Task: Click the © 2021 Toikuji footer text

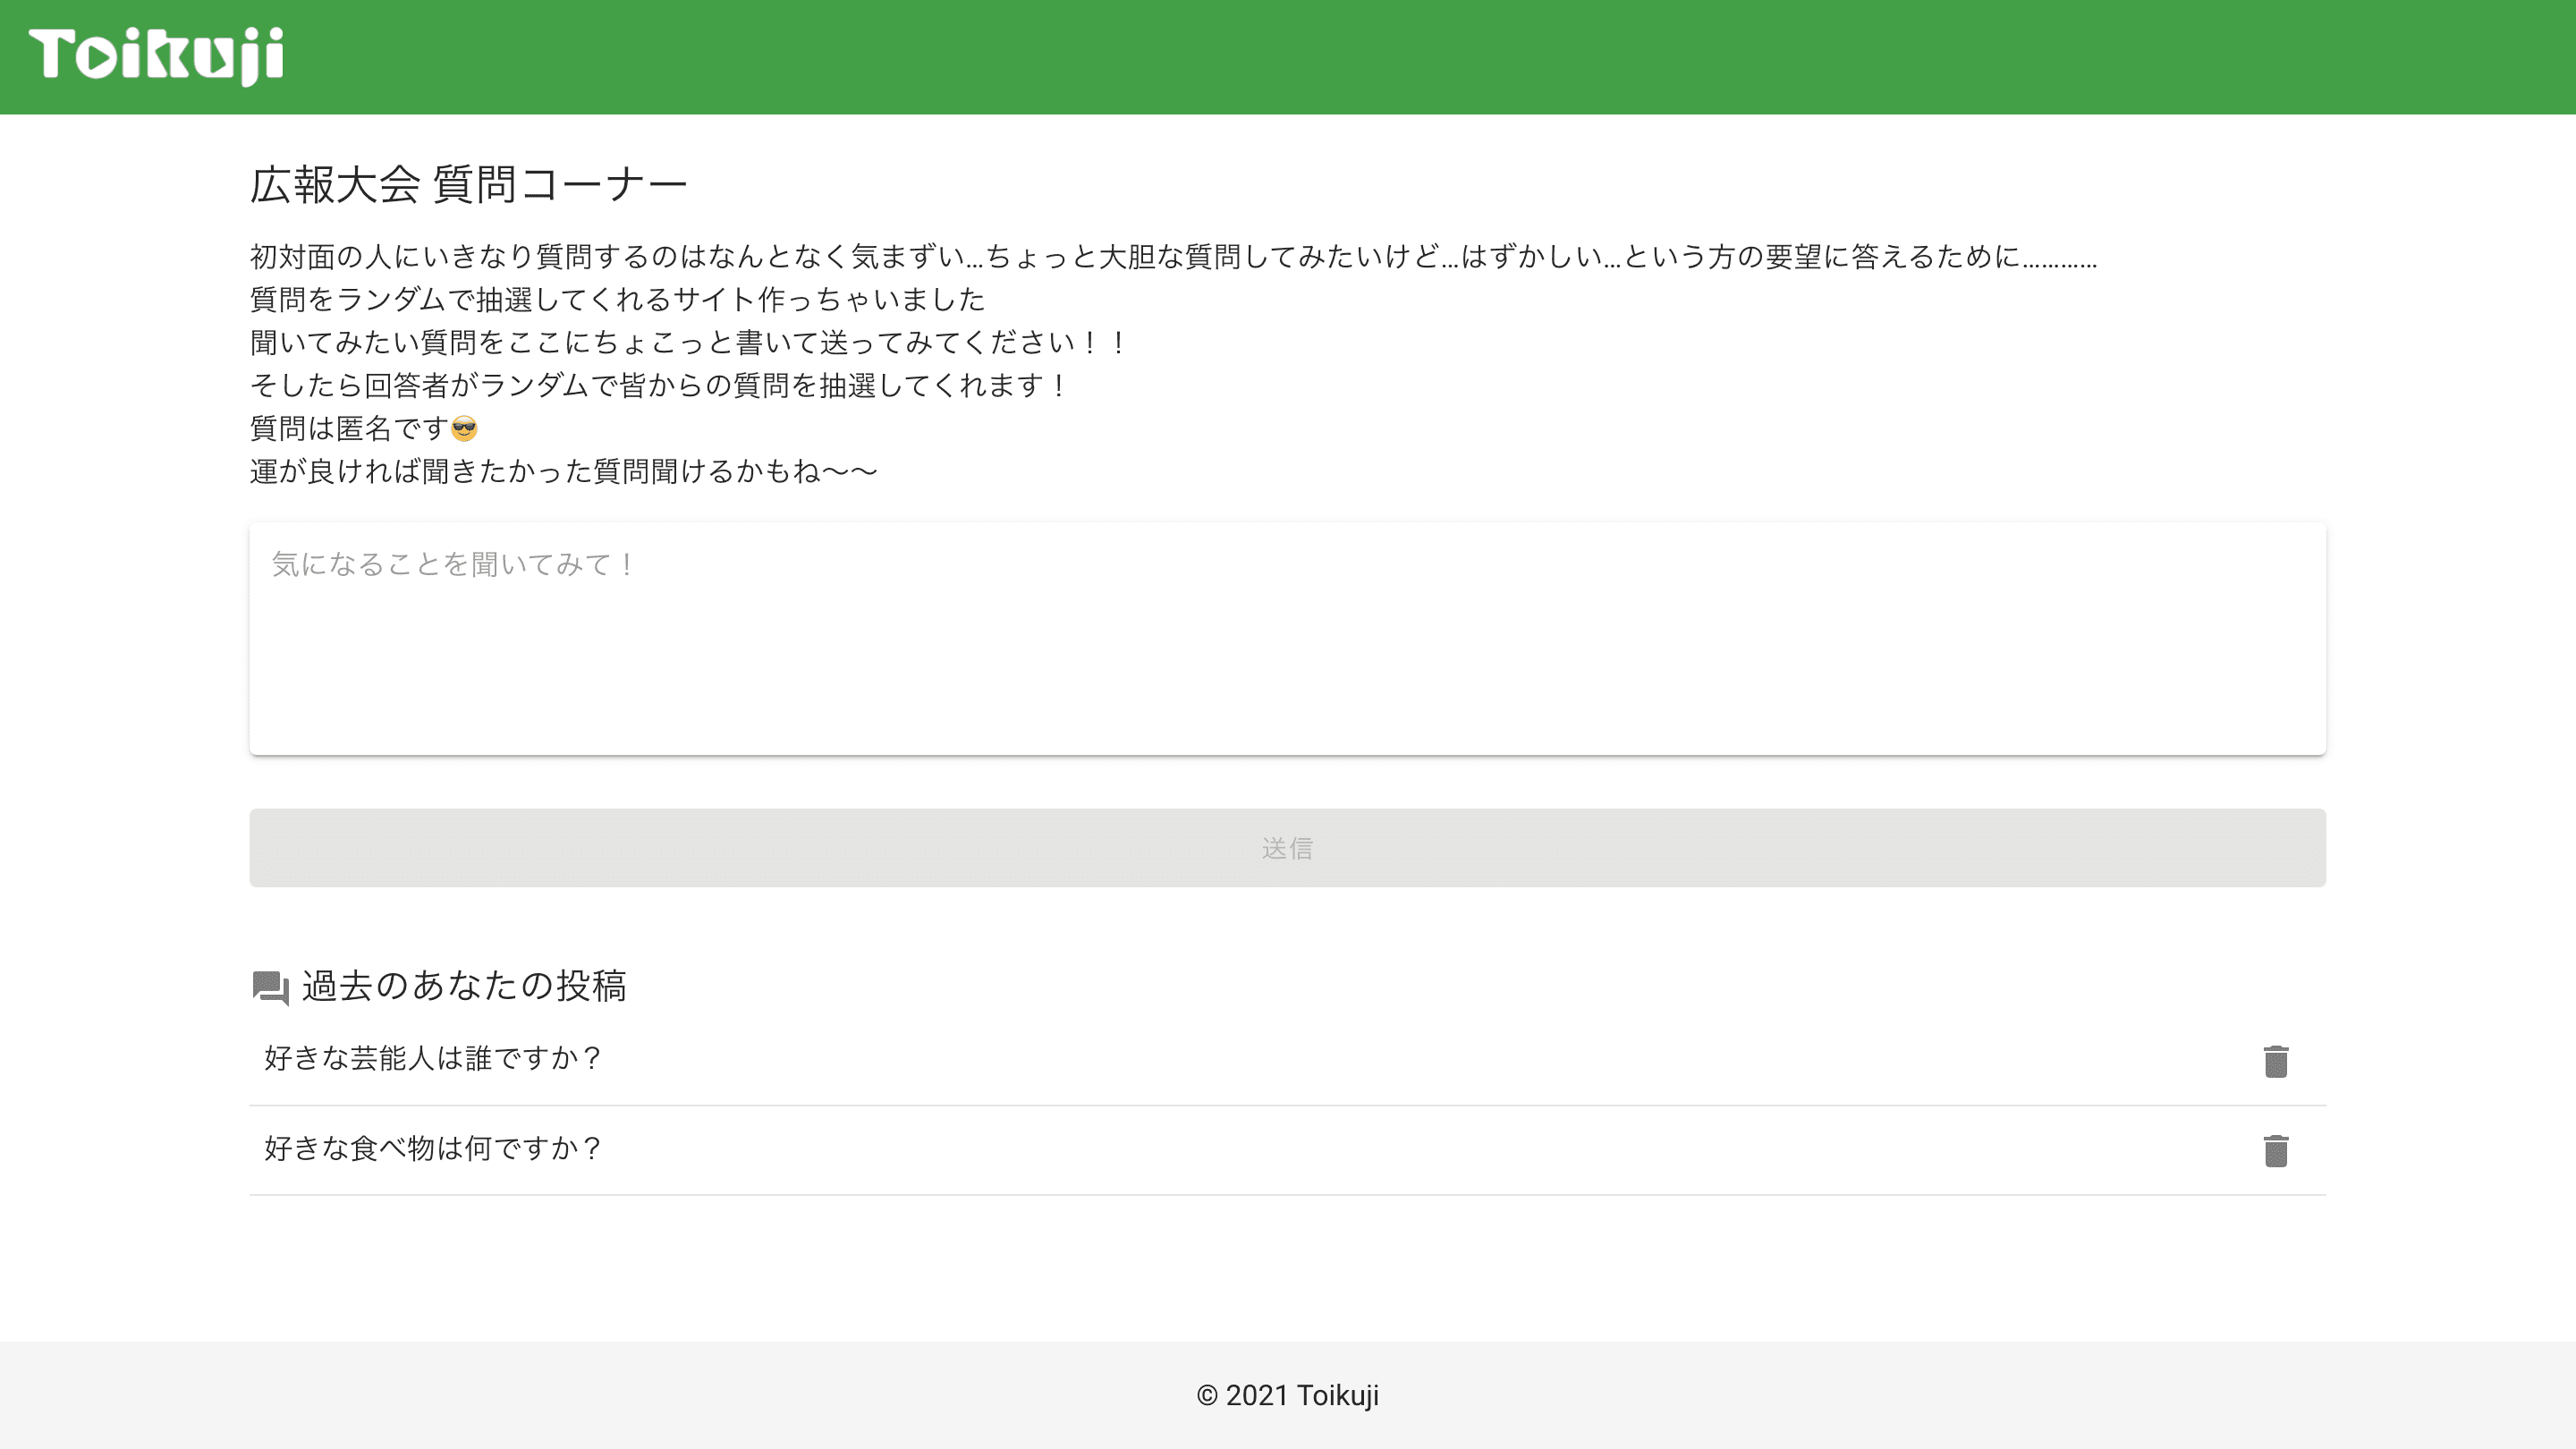Action: point(1287,1395)
